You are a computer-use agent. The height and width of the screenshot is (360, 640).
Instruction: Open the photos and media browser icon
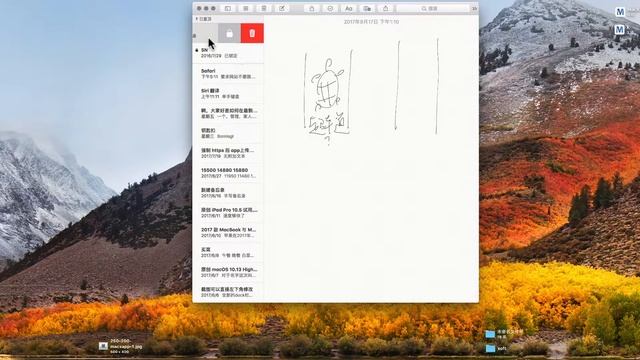367,8
